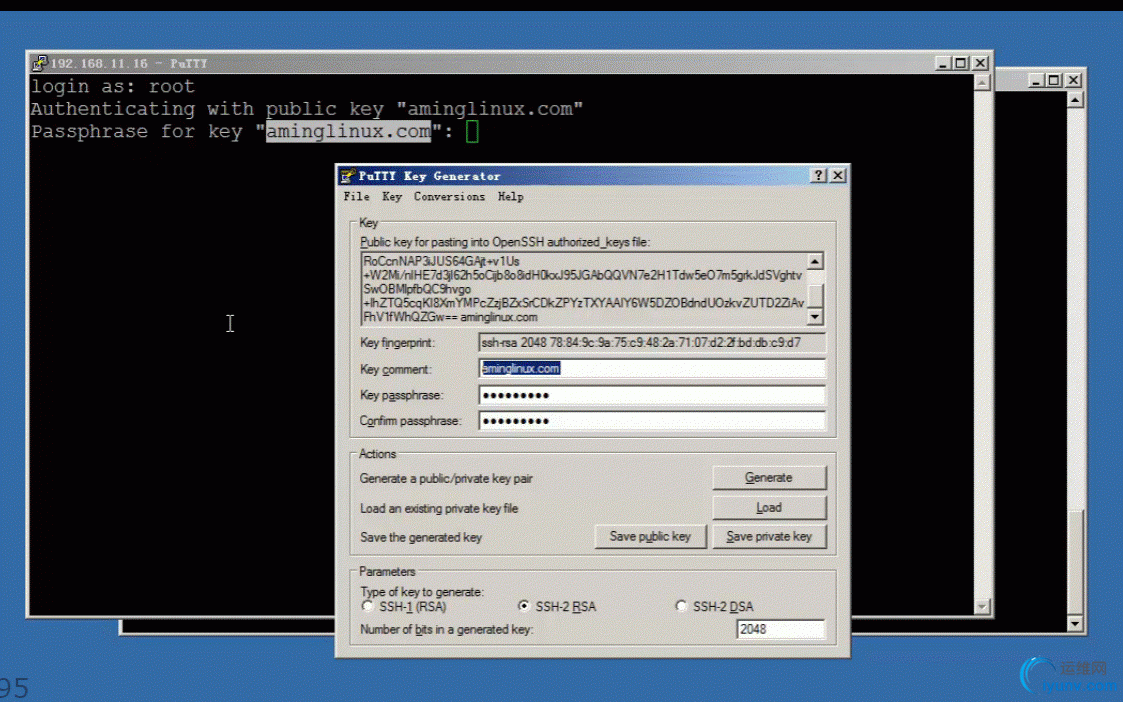Open the File menu in Key Generator
The image size is (1123, 702).
357,196
